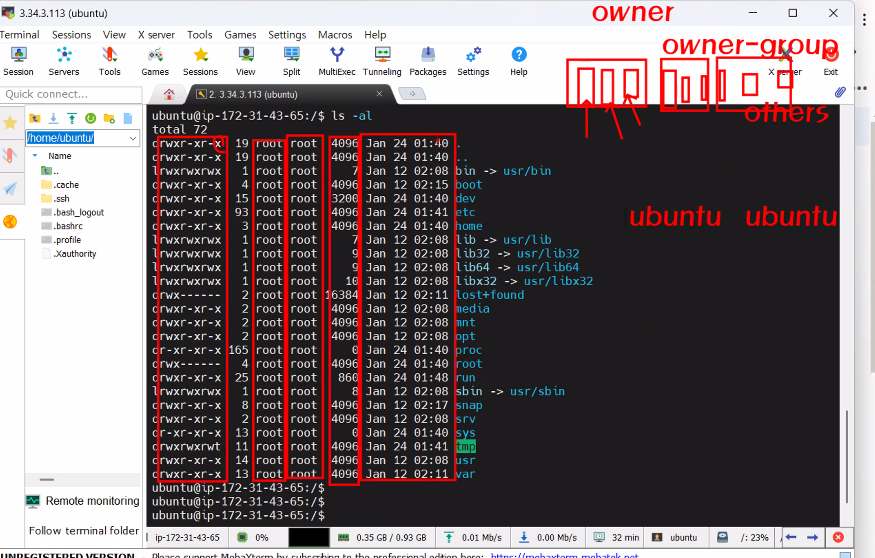Click the home tab icon

[169, 94]
